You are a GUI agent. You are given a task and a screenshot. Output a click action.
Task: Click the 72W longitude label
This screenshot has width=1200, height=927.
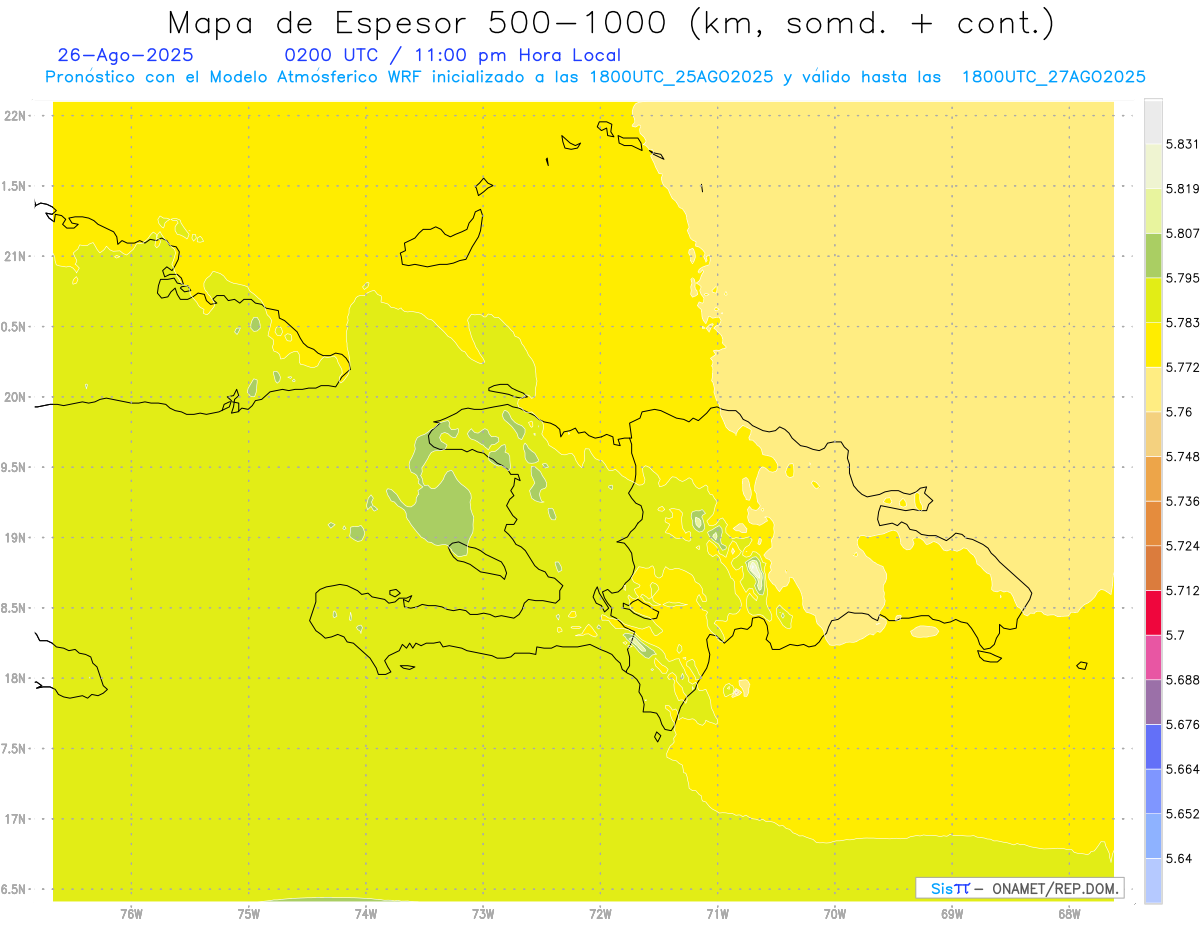[600, 914]
